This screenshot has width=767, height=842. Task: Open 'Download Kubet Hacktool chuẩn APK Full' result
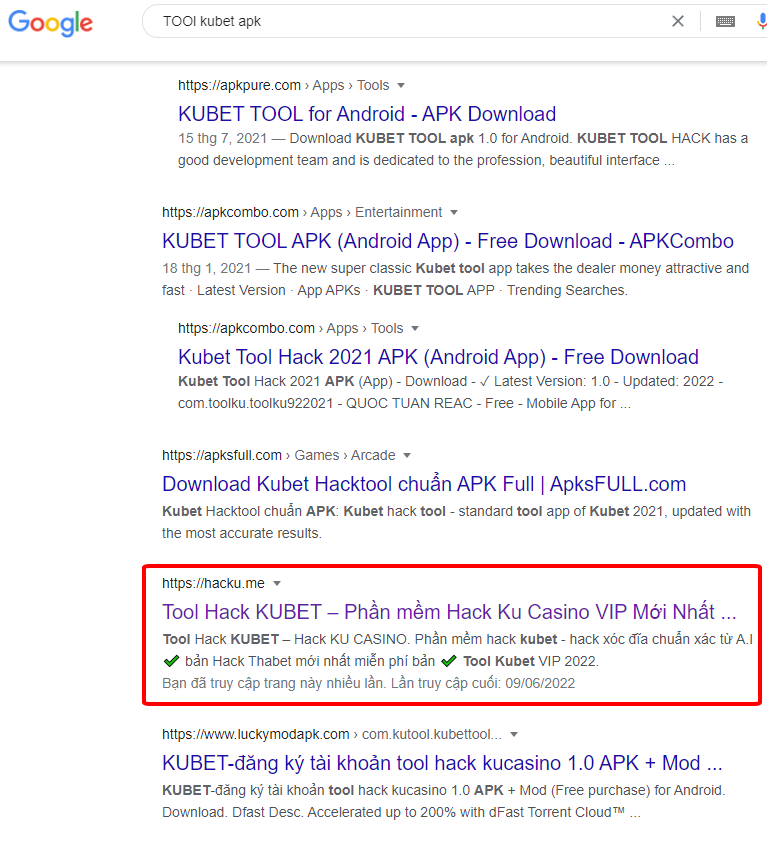tap(424, 484)
